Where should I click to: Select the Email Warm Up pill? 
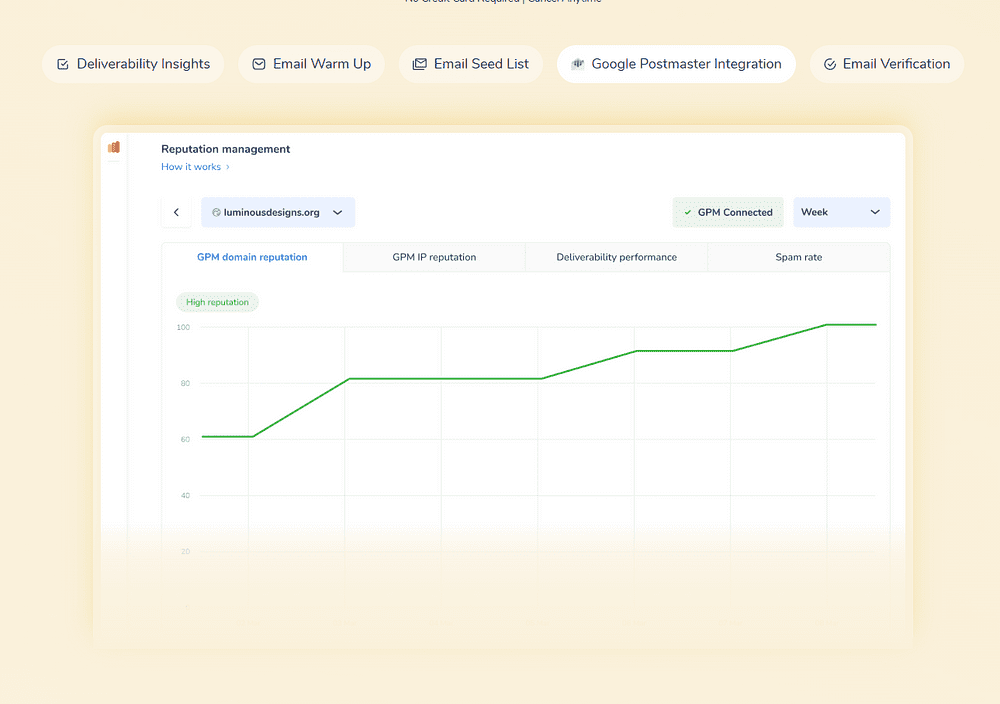(x=311, y=64)
